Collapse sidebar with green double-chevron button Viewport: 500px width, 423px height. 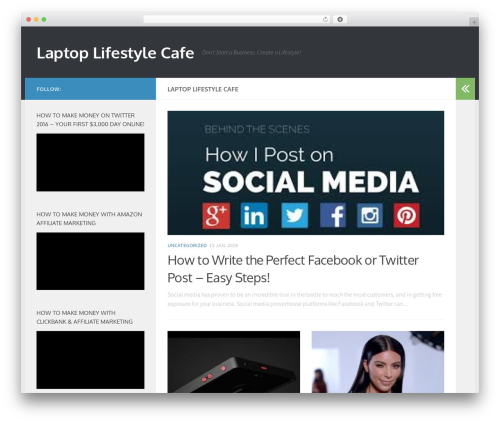pos(465,89)
